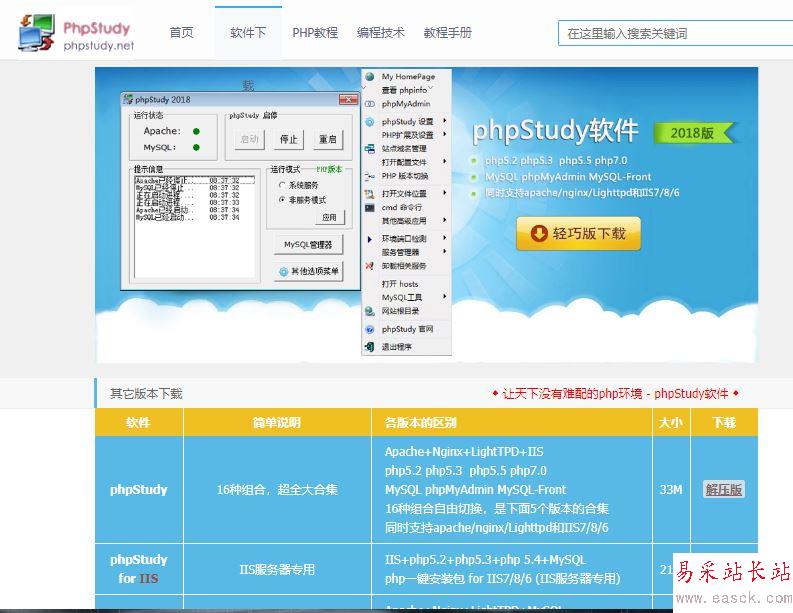Click the 16种组合，超全大合集 cell
The height and width of the screenshot is (613, 793).
point(277,490)
